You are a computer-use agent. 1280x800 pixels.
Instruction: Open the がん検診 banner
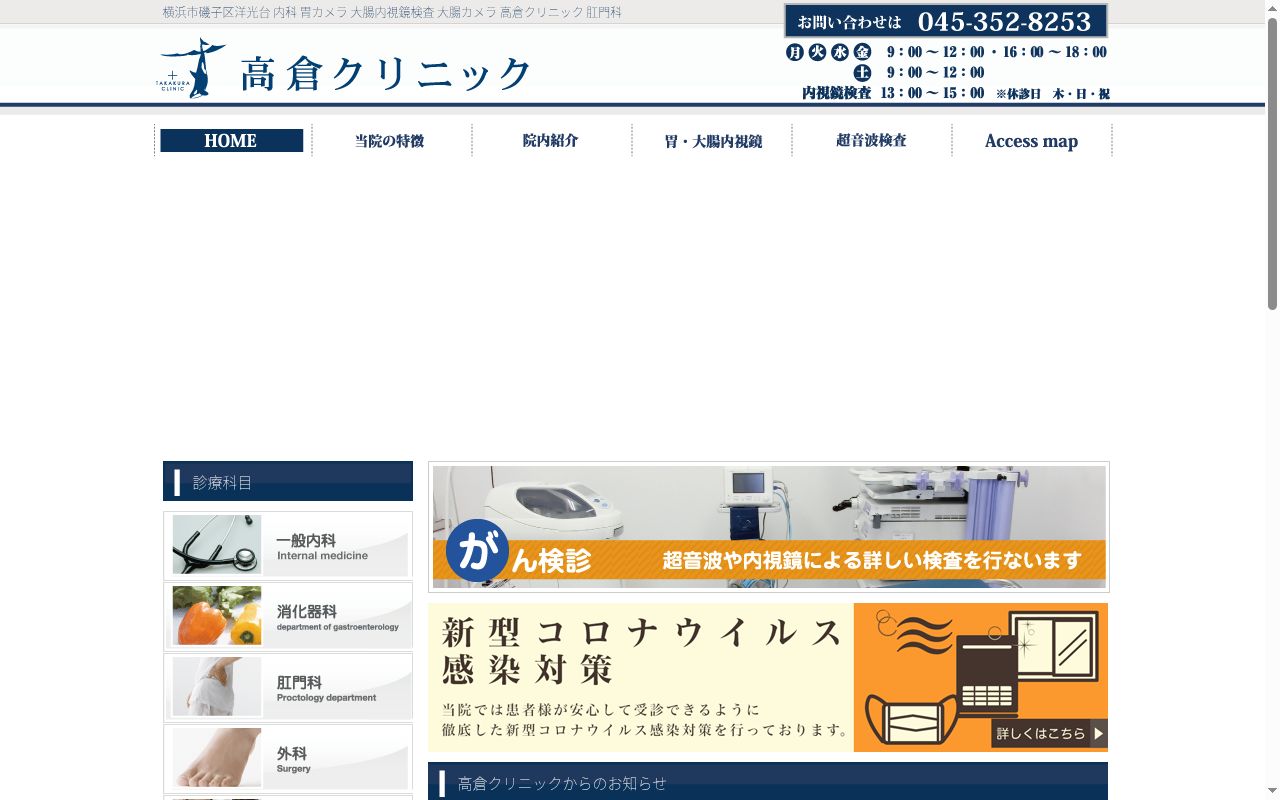coord(769,527)
